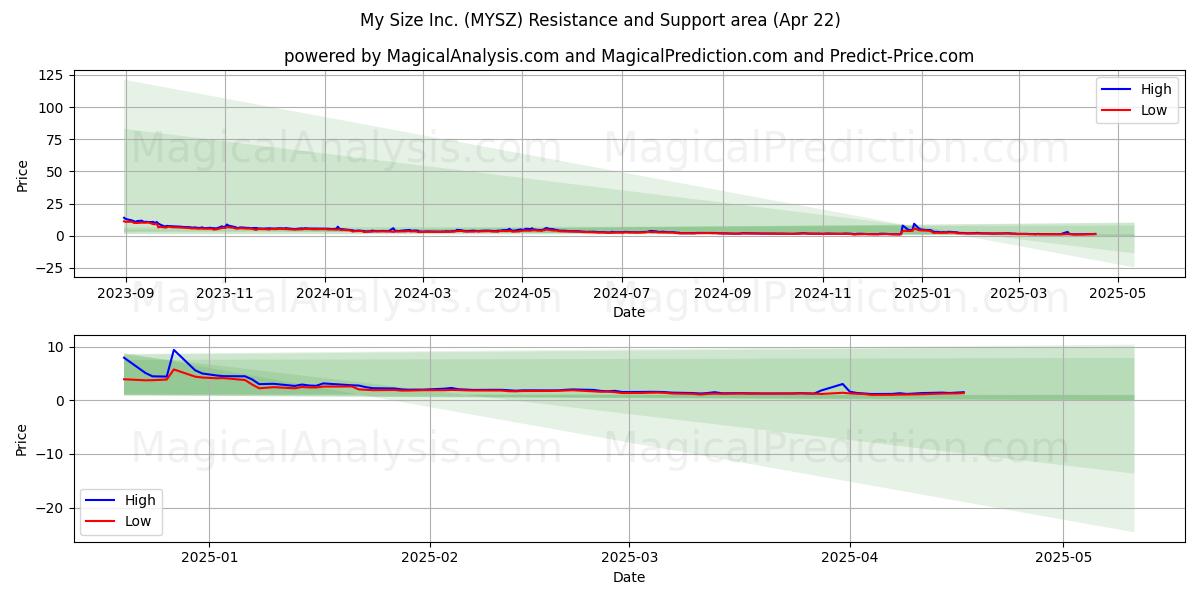
Task: Click the 'Price' y-axis label of the top chart
Action: (x=23, y=175)
